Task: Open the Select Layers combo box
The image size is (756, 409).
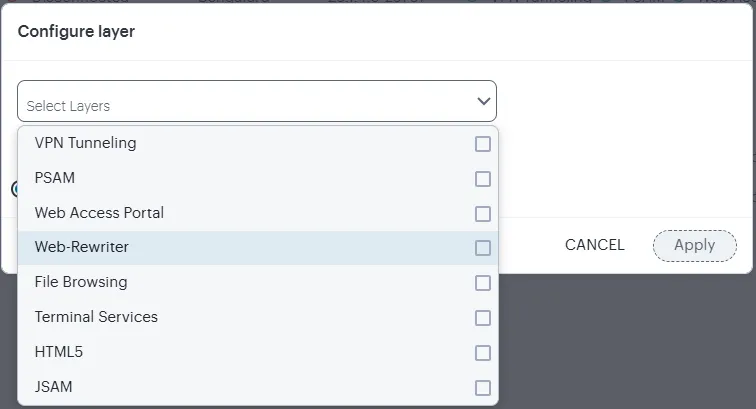Action: point(256,101)
